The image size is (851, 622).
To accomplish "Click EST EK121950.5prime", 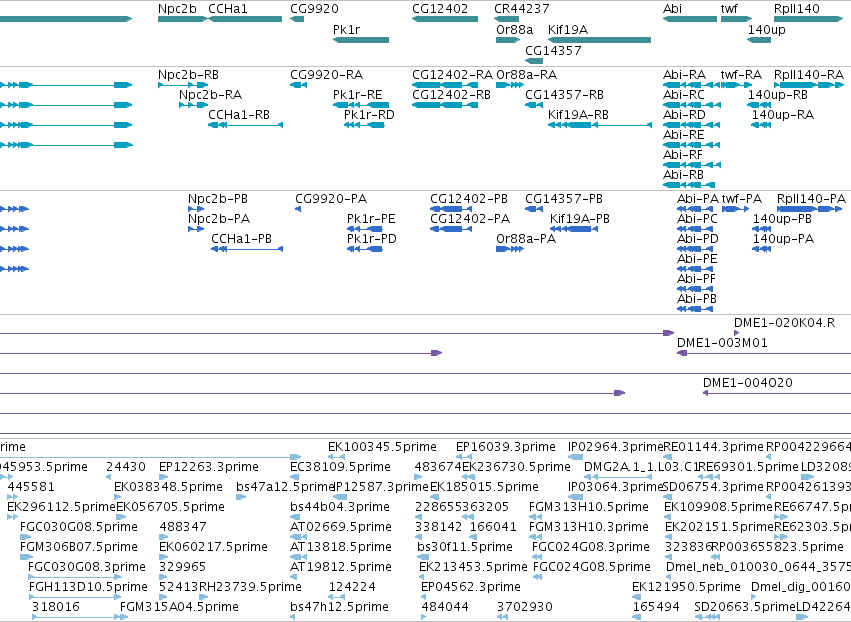I will click(638, 598).
